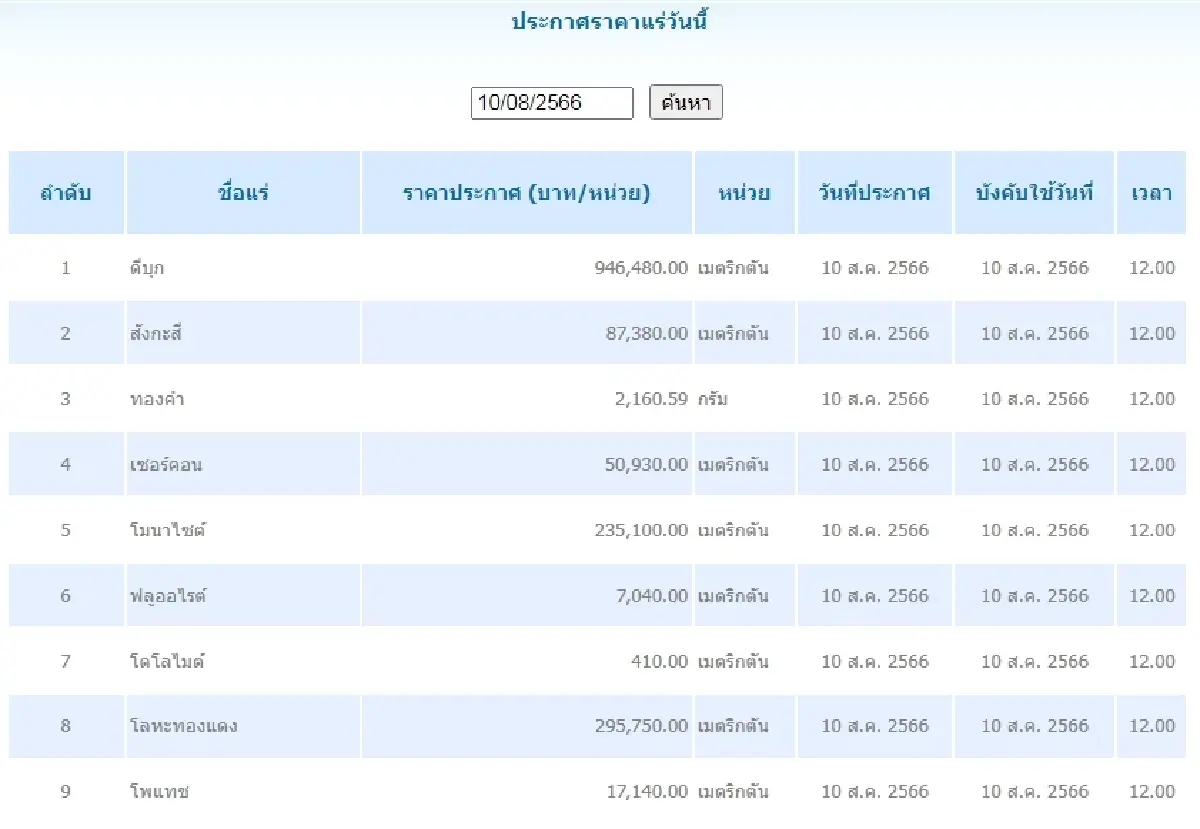1200x829 pixels.
Task: Click the price 87,380.00
Action: (647, 334)
